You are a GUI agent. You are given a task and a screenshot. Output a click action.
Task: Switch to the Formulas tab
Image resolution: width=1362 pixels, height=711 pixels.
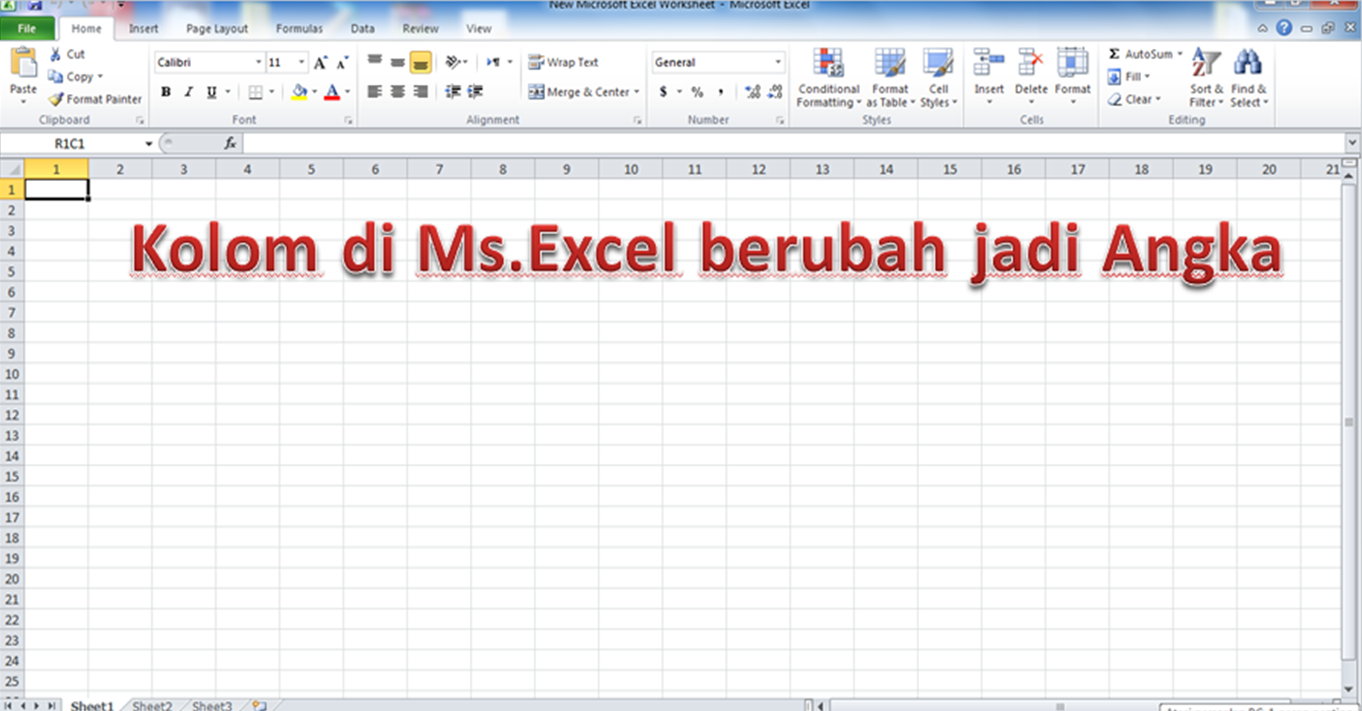pos(299,29)
